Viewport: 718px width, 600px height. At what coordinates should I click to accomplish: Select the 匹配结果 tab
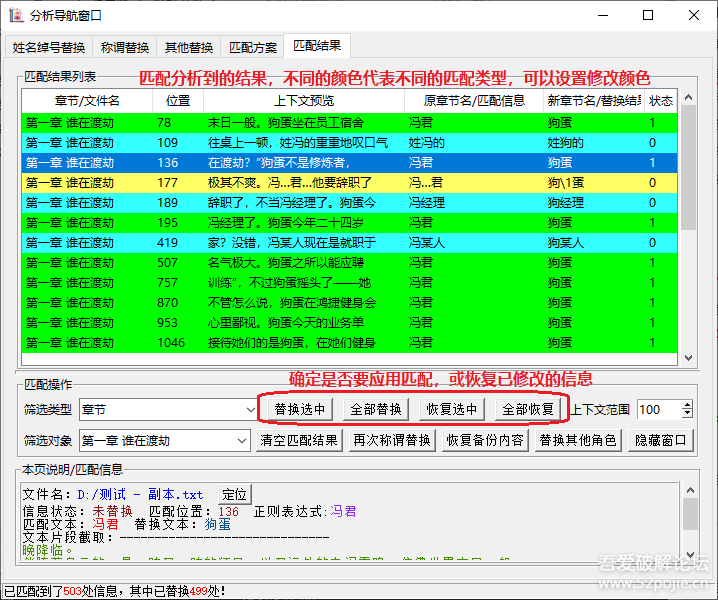tap(317, 45)
